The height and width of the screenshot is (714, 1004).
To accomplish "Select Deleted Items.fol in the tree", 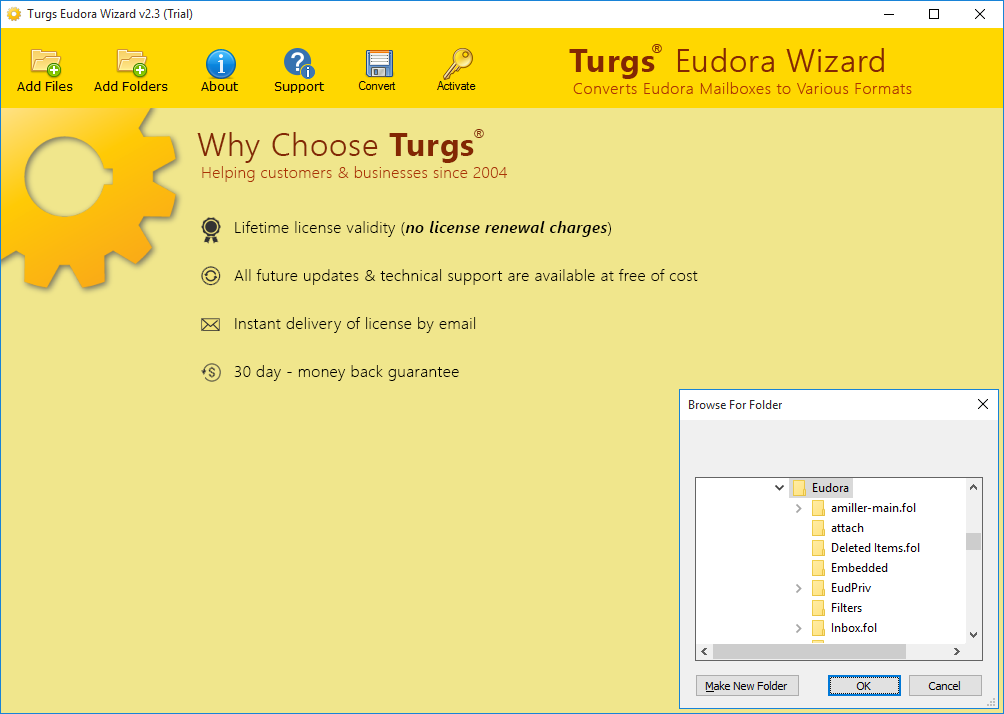I will point(875,548).
